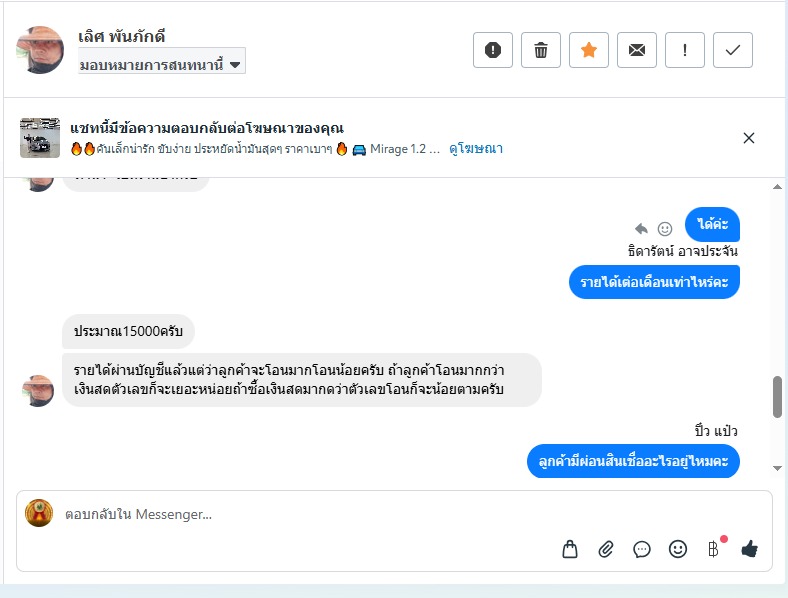
Task: React to ได้ค่ะ message with emoji icon
Action: [x=665, y=228]
